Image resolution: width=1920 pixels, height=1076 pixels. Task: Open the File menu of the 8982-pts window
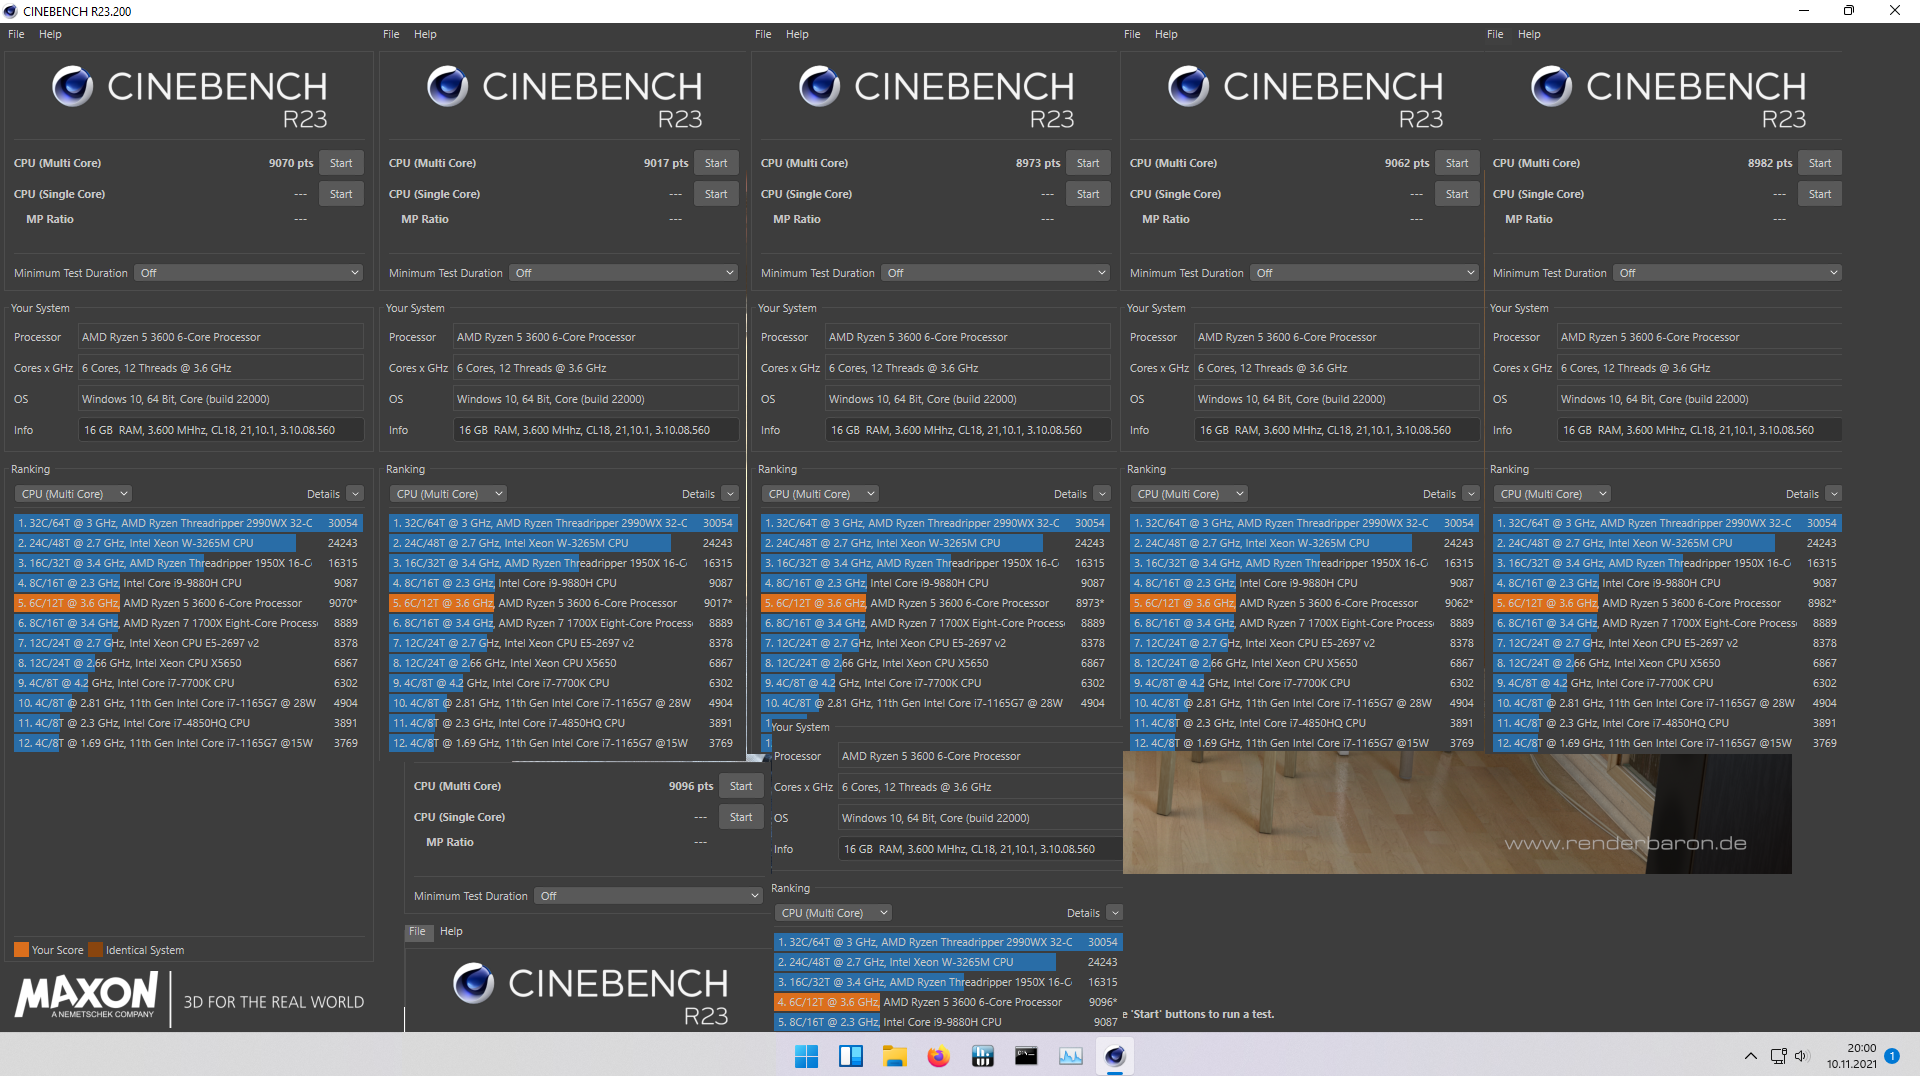coord(1495,34)
